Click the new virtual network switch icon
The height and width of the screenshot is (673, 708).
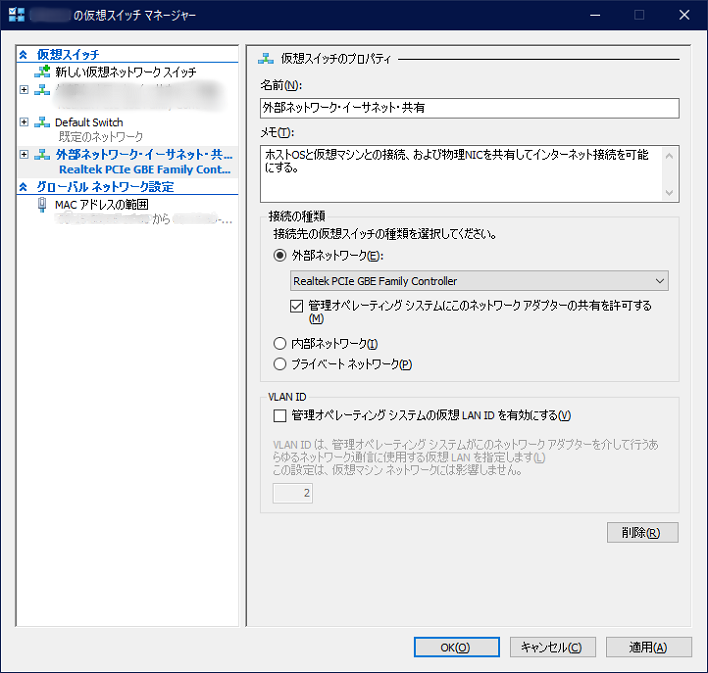coord(42,71)
